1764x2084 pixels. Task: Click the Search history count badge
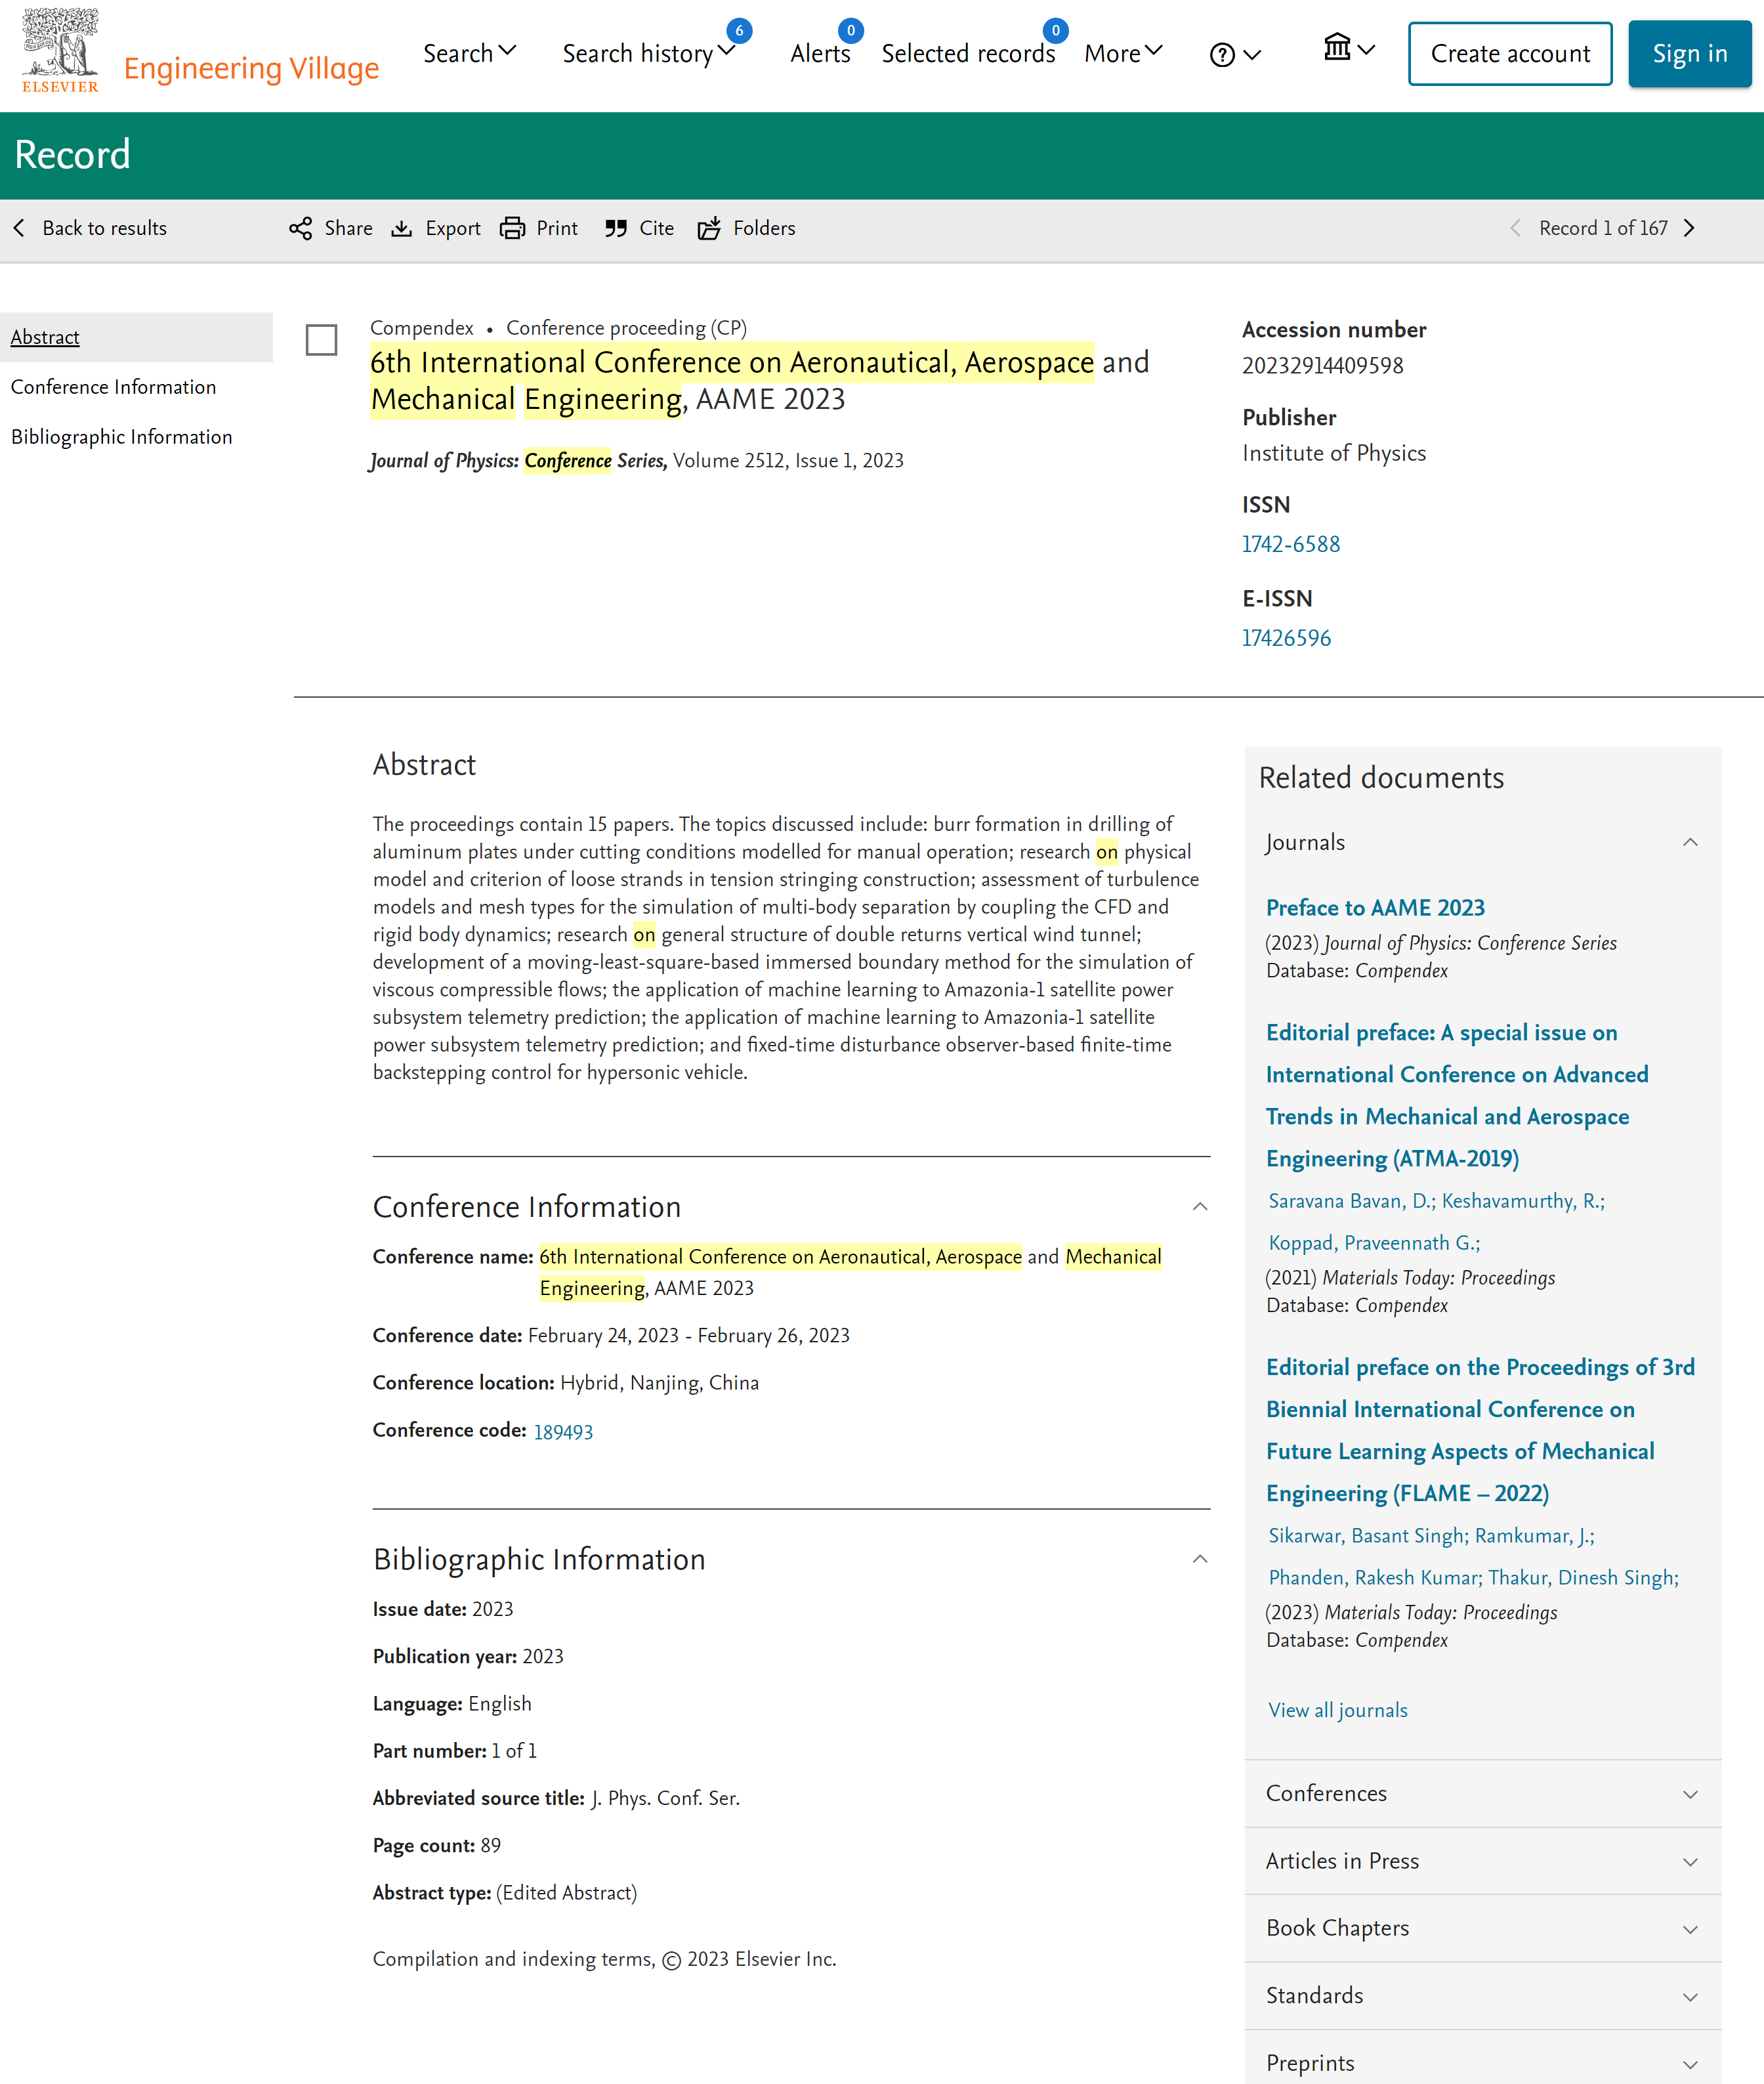[x=739, y=30]
